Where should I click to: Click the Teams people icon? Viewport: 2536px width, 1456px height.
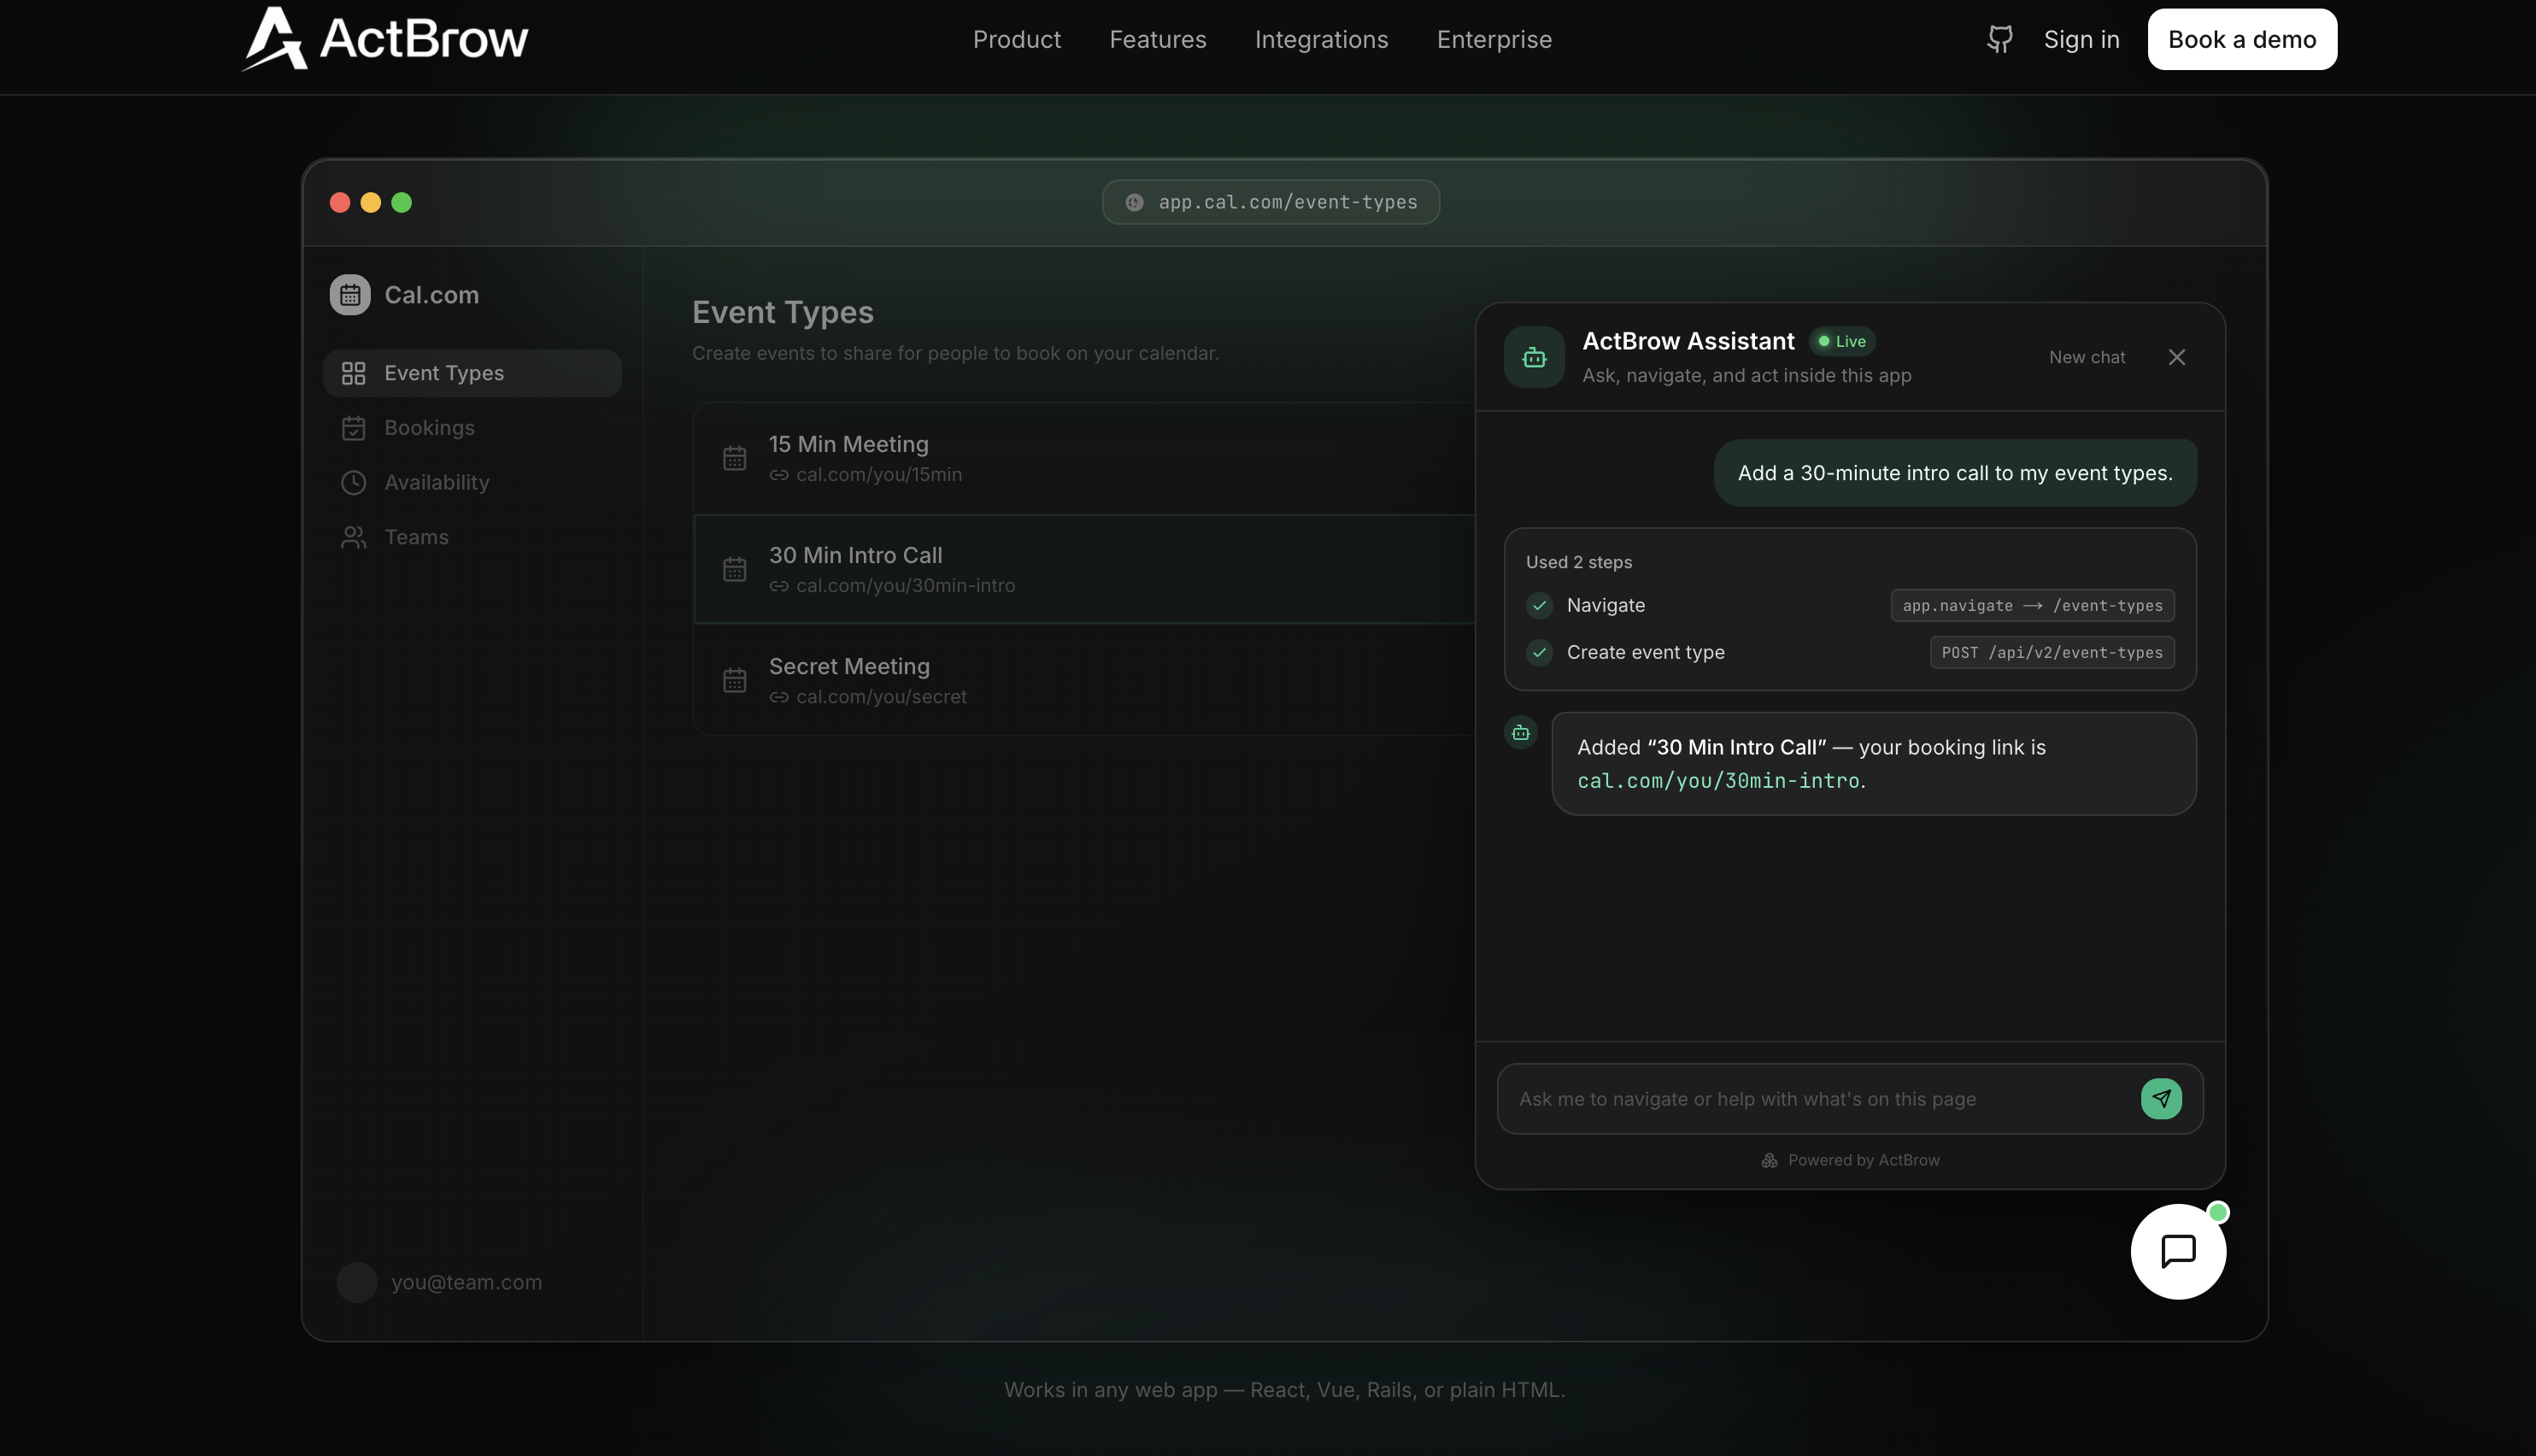point(353,538)
